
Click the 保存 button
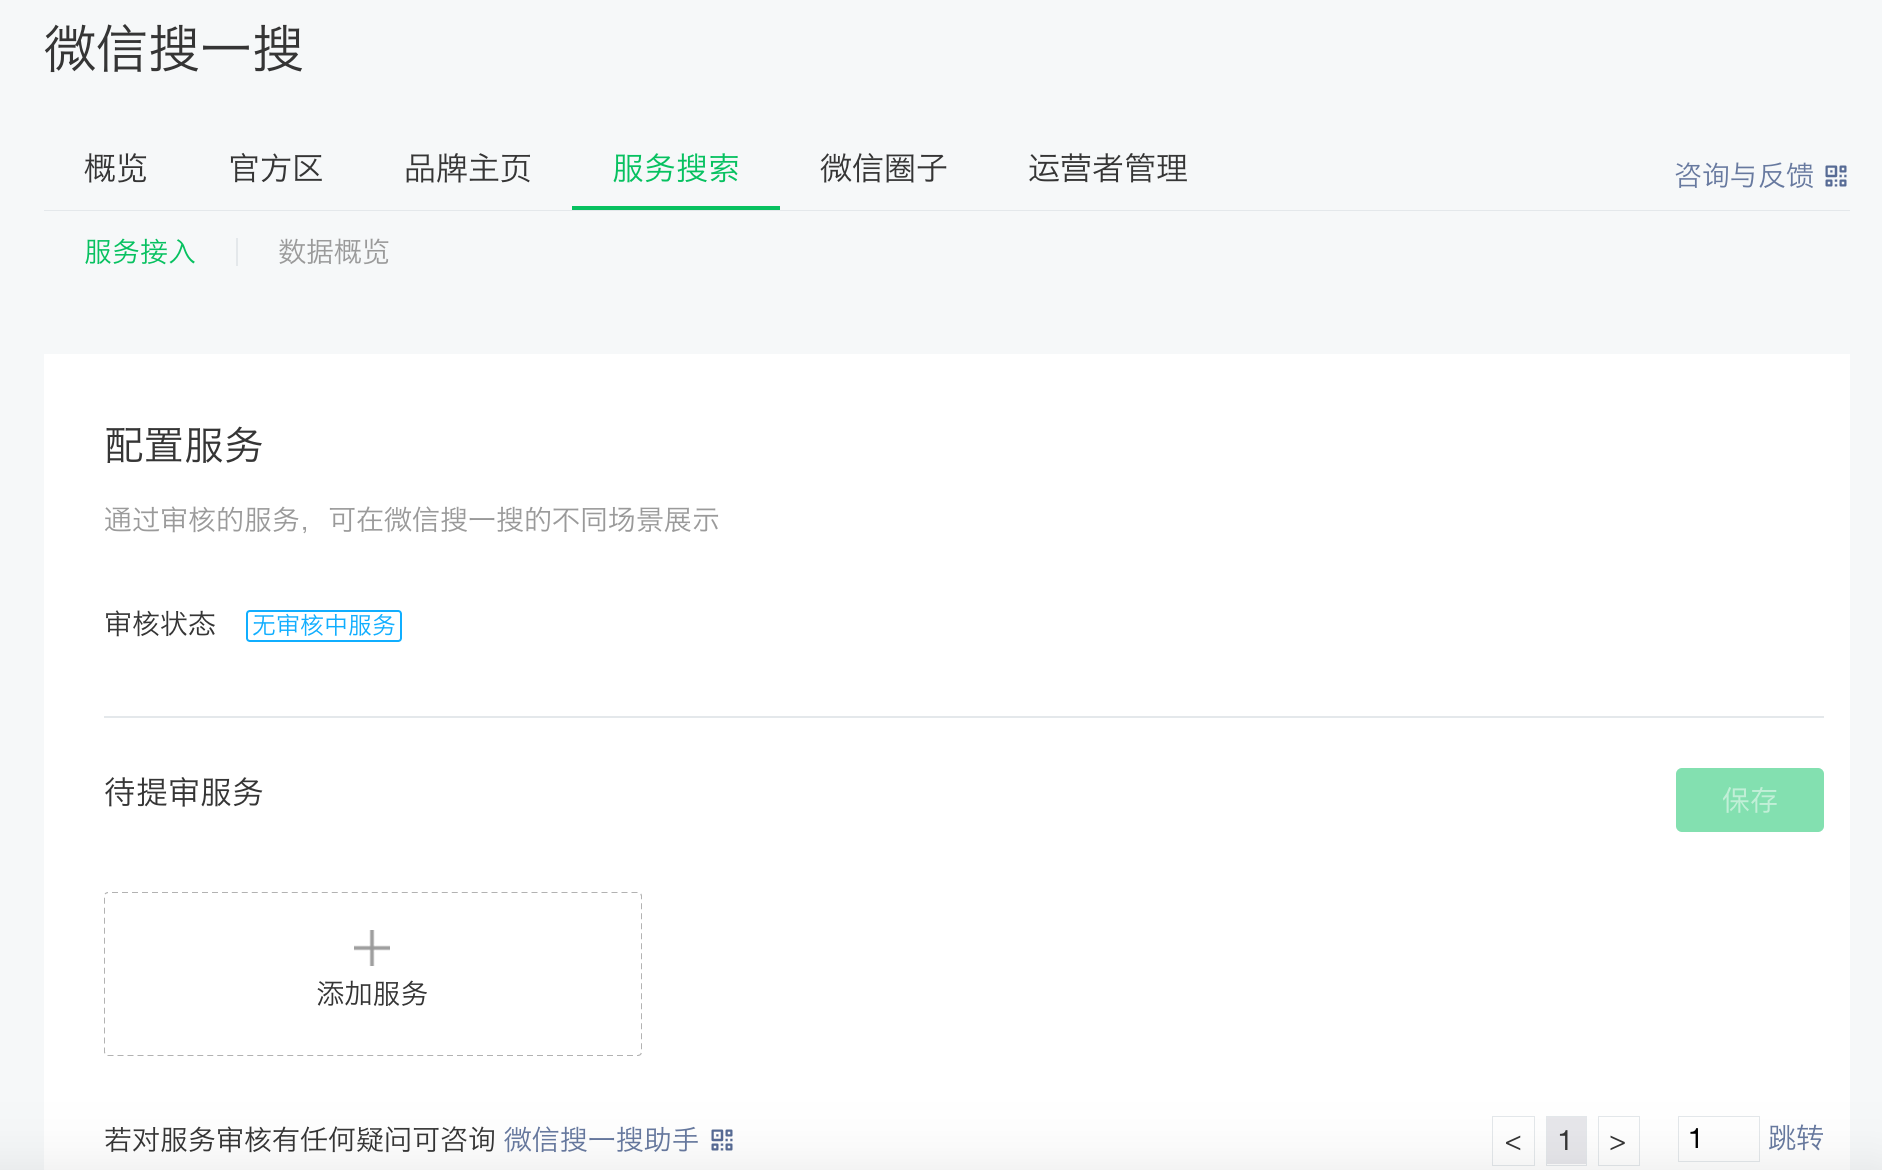click(1750, 800)
